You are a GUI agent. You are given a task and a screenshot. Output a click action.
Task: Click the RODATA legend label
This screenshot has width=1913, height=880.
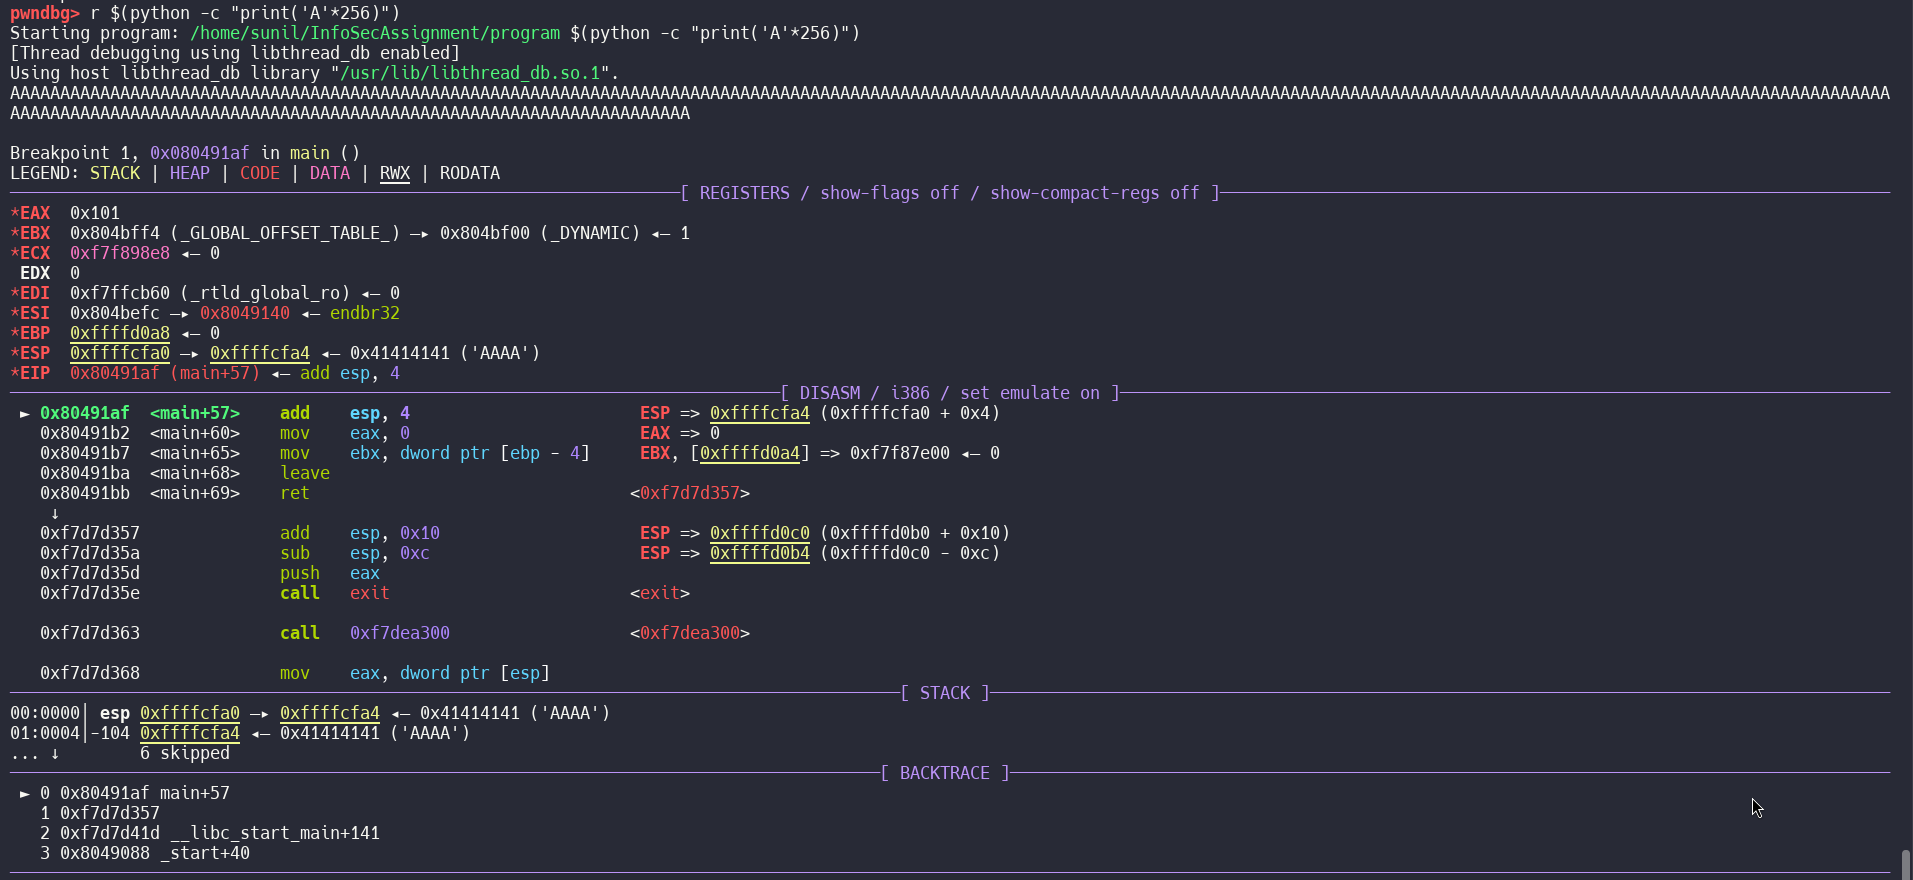pyautogui.click(x=469, y=173)
